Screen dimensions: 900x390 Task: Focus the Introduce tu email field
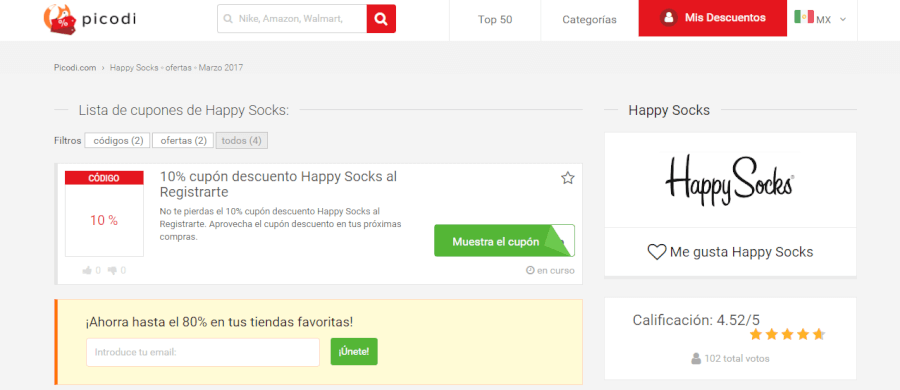[203, 352]
